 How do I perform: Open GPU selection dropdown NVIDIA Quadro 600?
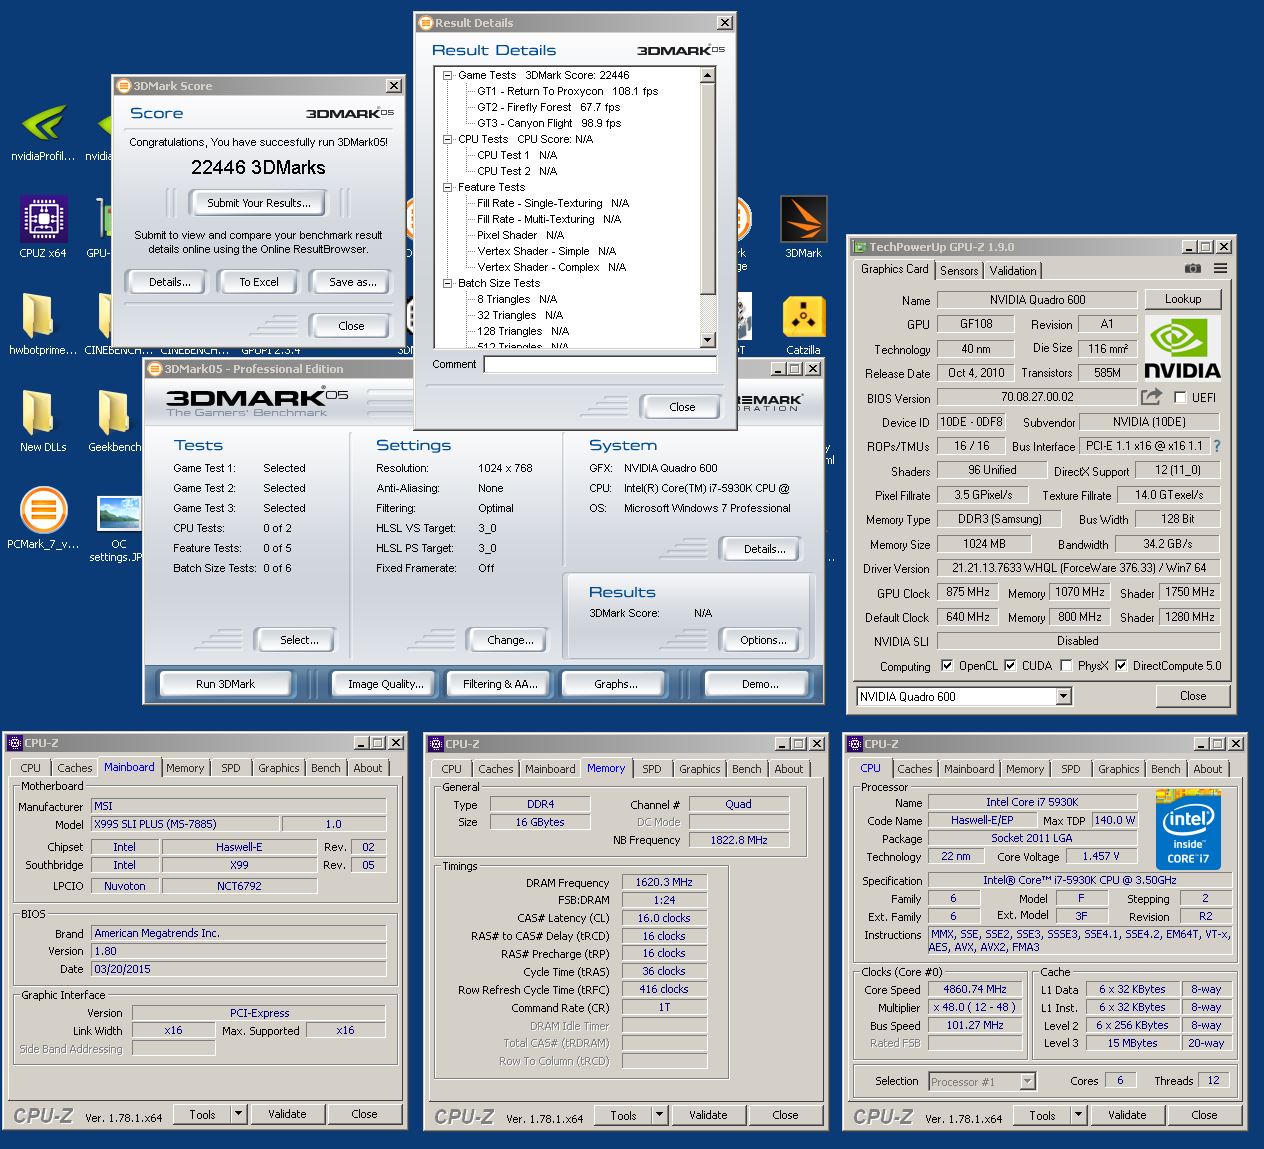click(1063, 696)
